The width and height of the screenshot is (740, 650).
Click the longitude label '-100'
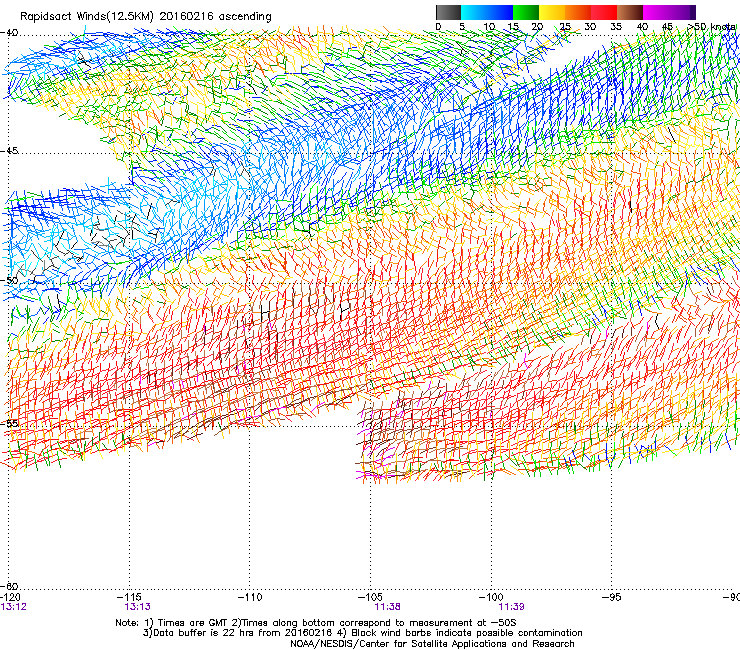point(491,598)
